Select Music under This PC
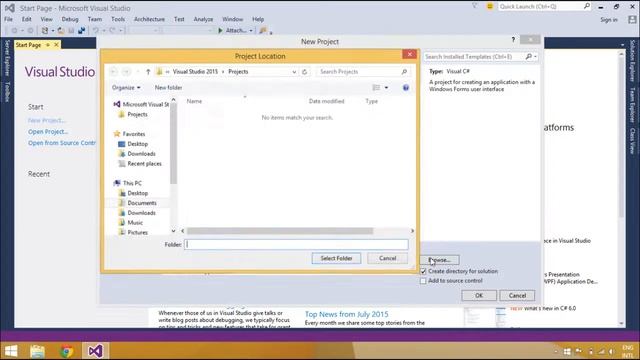 click(x=131, y=222)
